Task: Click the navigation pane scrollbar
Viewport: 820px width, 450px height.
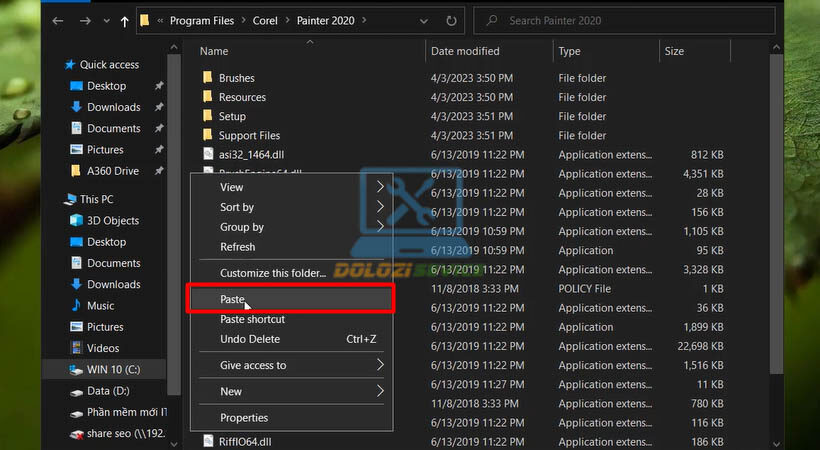Action: (x=174, y=225)
